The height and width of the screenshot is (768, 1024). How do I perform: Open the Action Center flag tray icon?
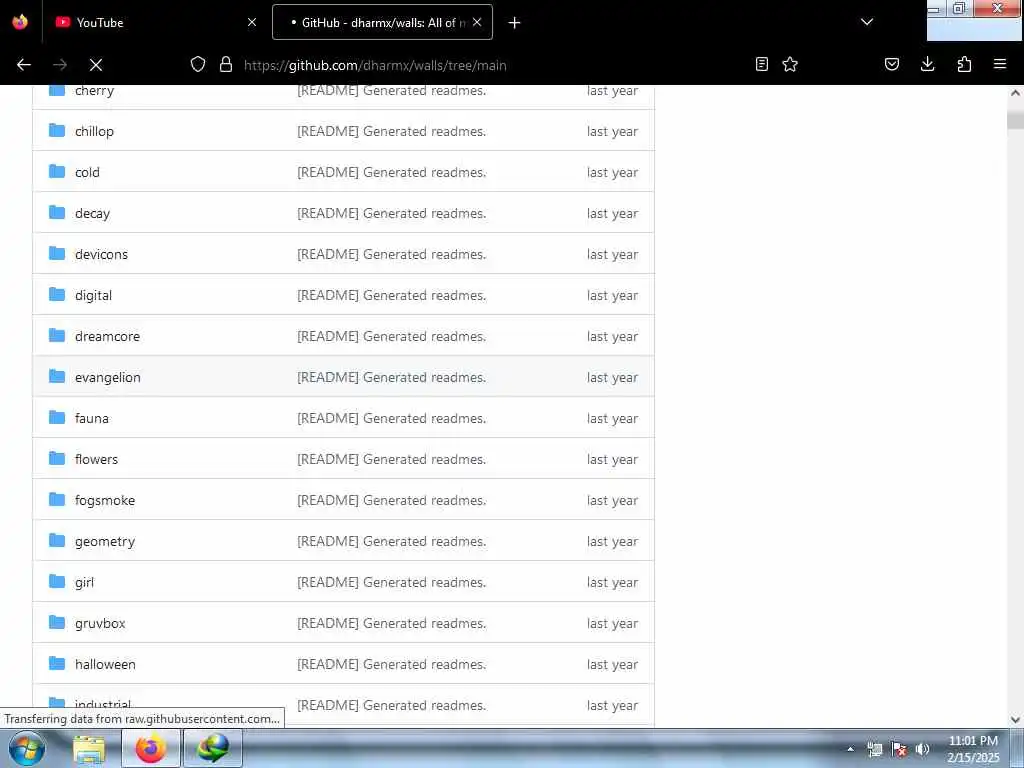click(x=899, y=749)
